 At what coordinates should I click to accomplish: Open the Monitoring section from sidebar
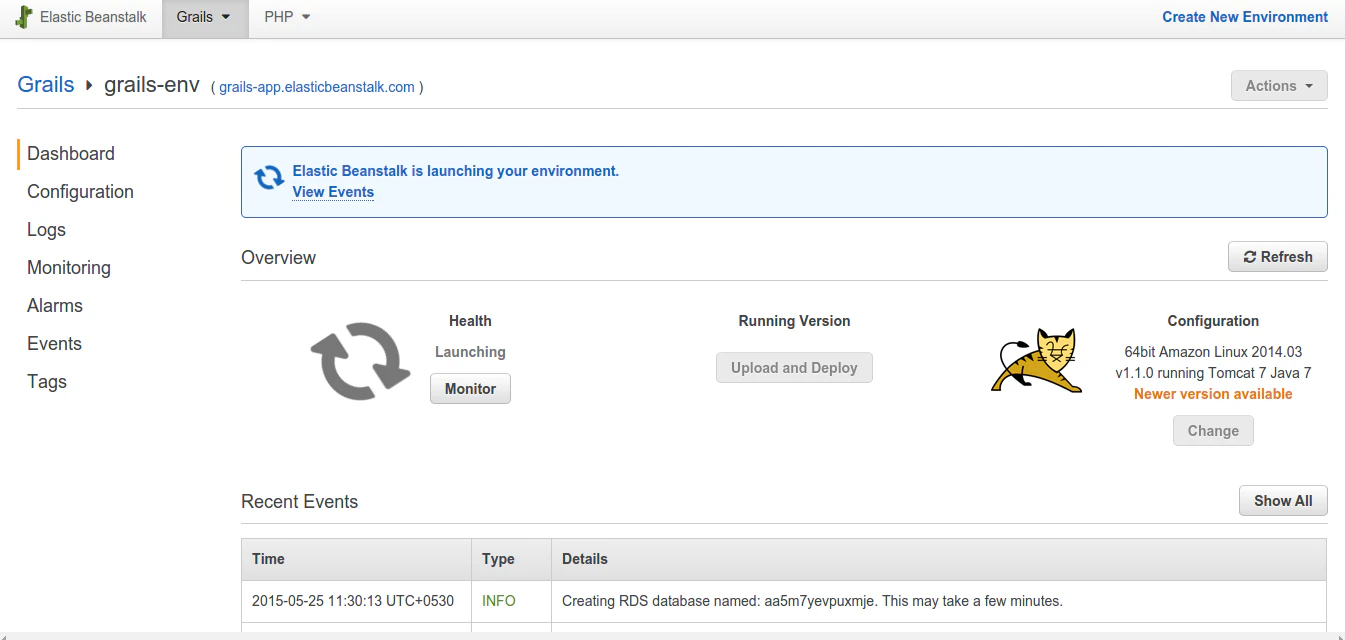(68, 267)
